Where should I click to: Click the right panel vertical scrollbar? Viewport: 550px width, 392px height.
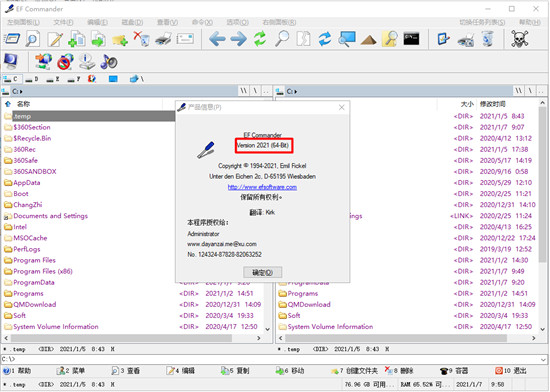(542, 184)
